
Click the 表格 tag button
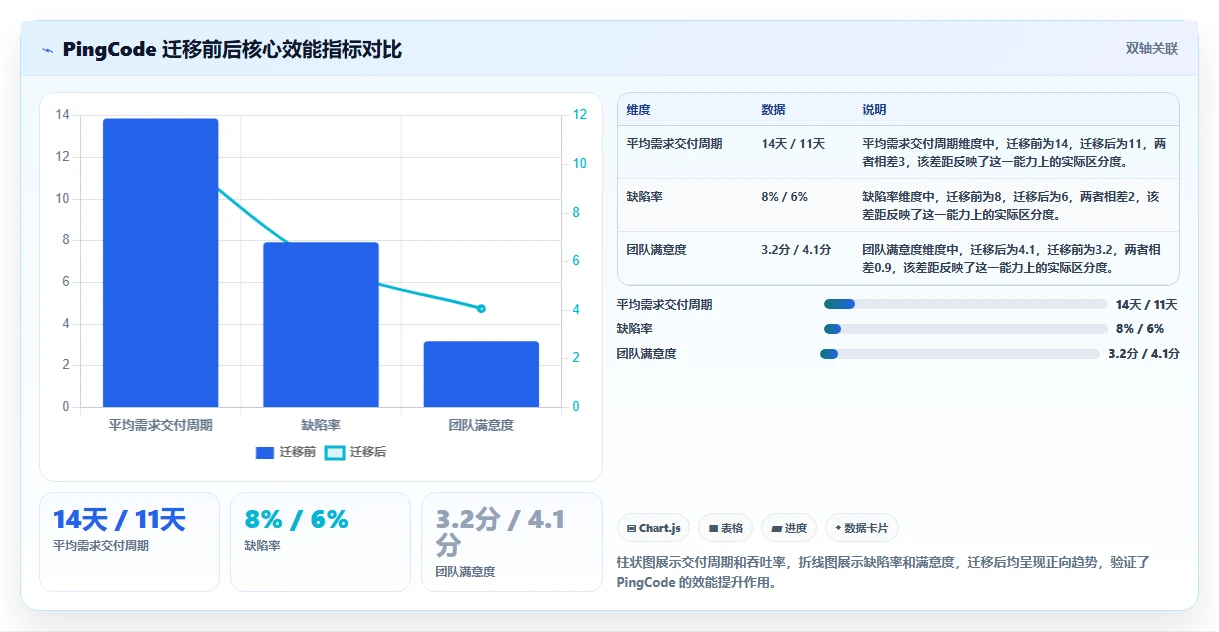coord(725,528)
